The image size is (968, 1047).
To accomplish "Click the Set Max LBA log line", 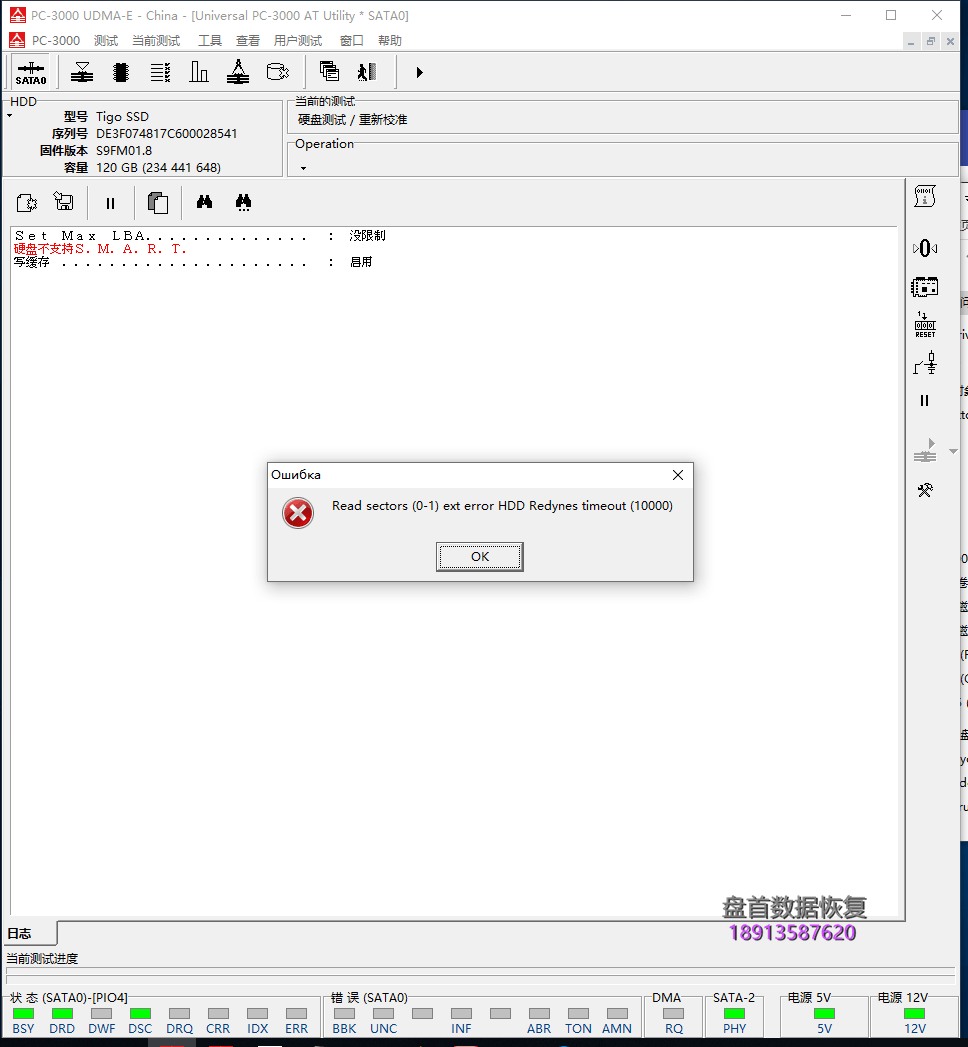I will click(x=200, y=236).
